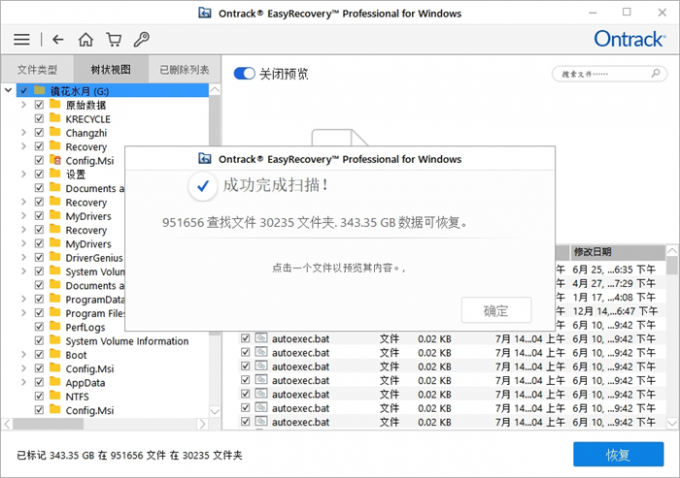The height and width of the screenshot is (478, 680).
Task: Click the blue 恢复 recover button
Action: coord(618,454)
